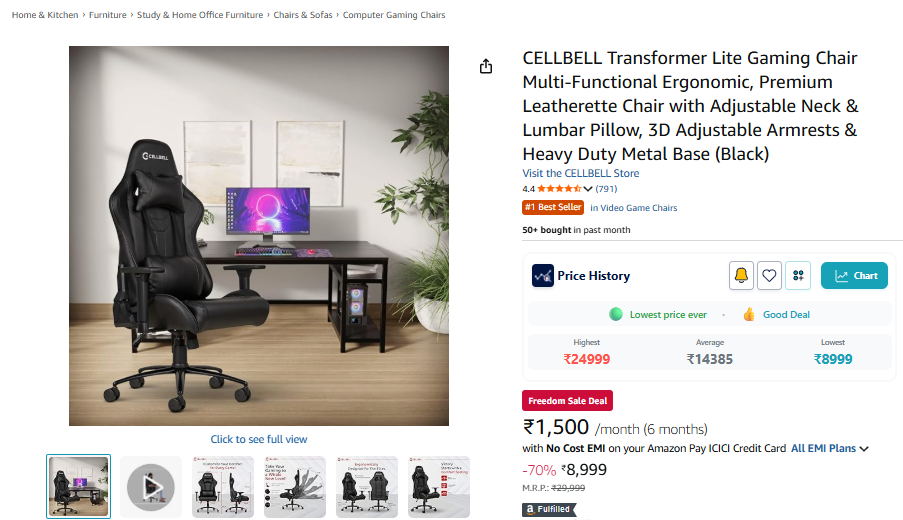Open the similar products grid icon
The height and width of the screenshot is (520, 903).
[x=798, y=276]
